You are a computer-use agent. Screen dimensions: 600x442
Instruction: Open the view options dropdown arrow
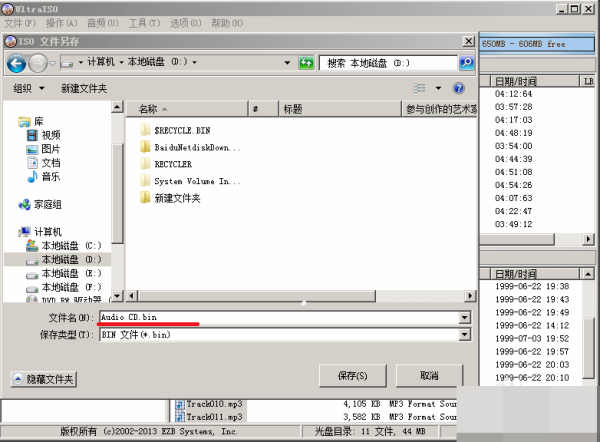438,88
